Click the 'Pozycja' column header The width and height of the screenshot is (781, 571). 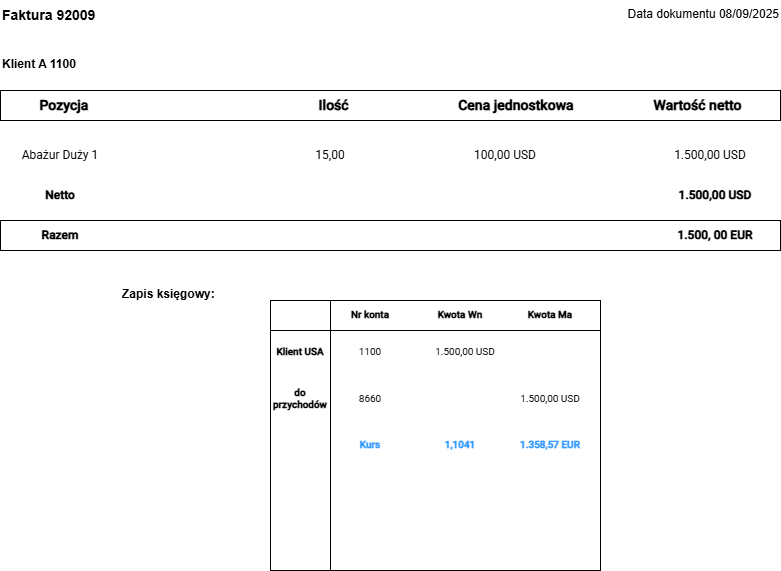click(64, 106)
